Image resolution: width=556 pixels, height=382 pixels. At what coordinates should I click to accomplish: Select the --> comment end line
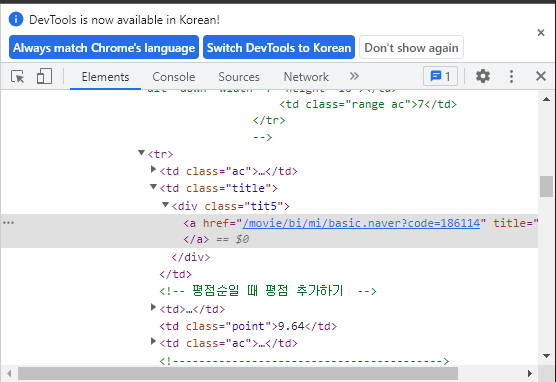pos(262,138)
